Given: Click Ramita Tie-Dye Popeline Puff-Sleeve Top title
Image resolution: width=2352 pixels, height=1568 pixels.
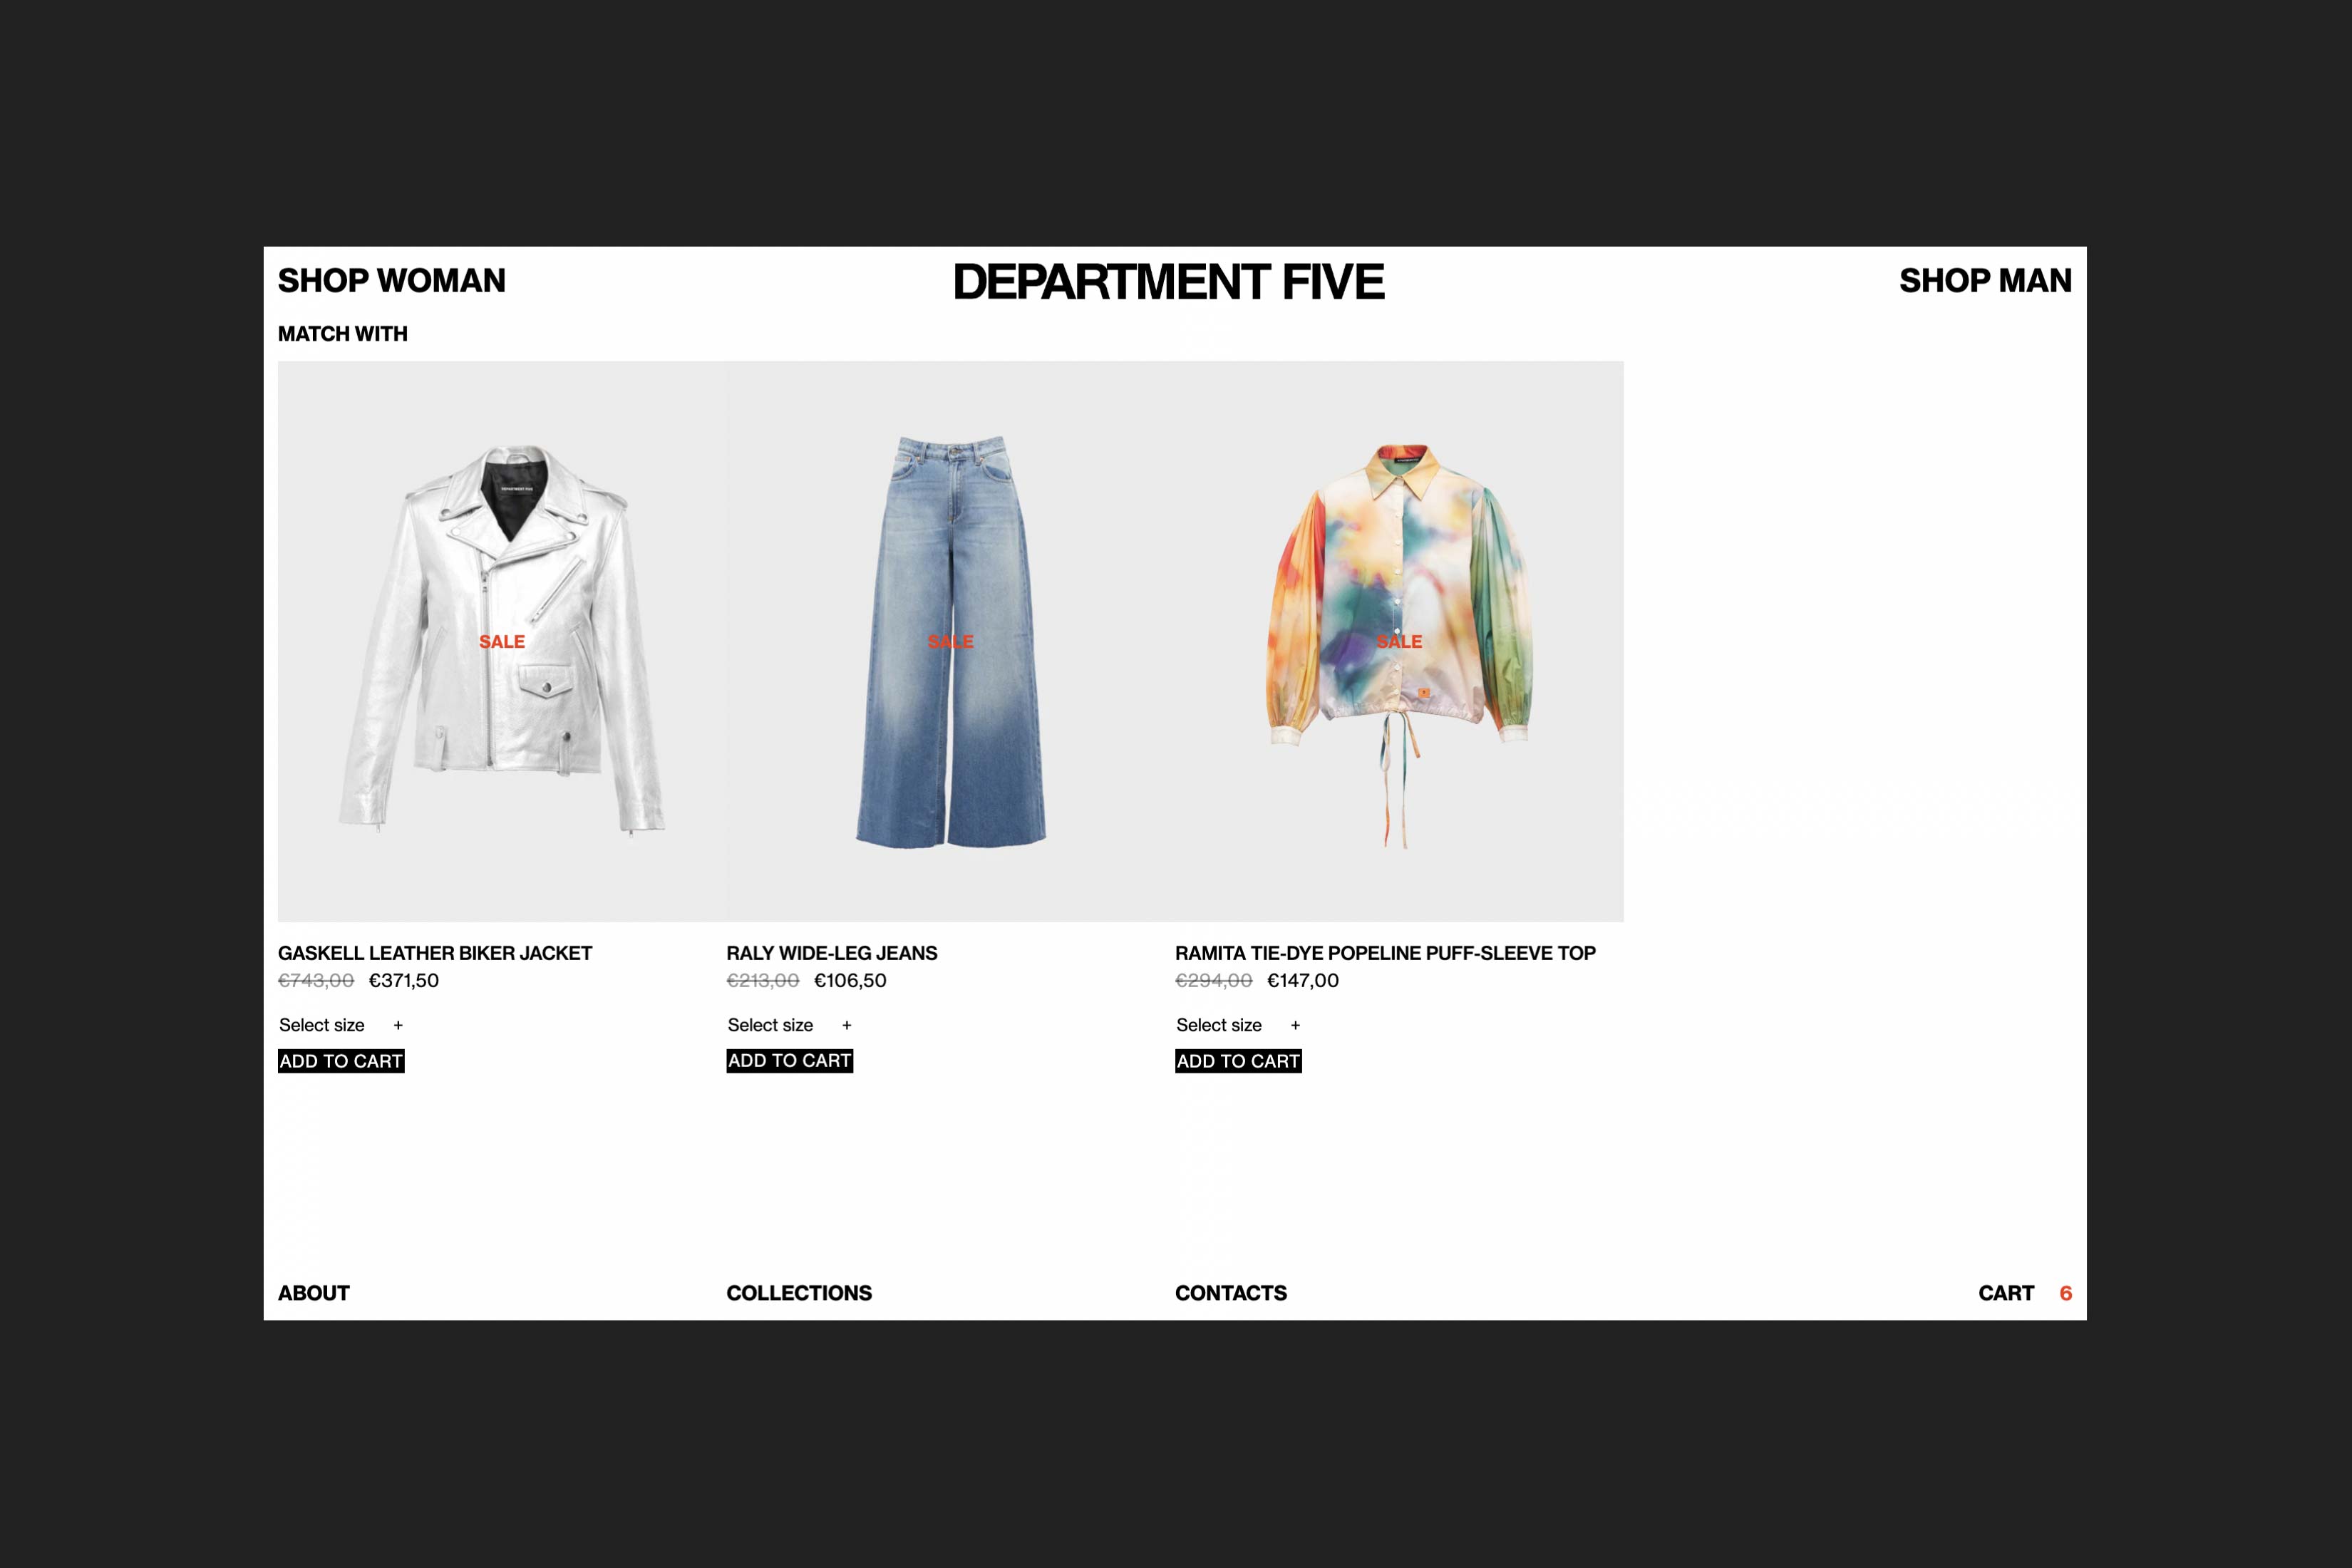Looking at the screenshot, I should (x=1385, y=953).
